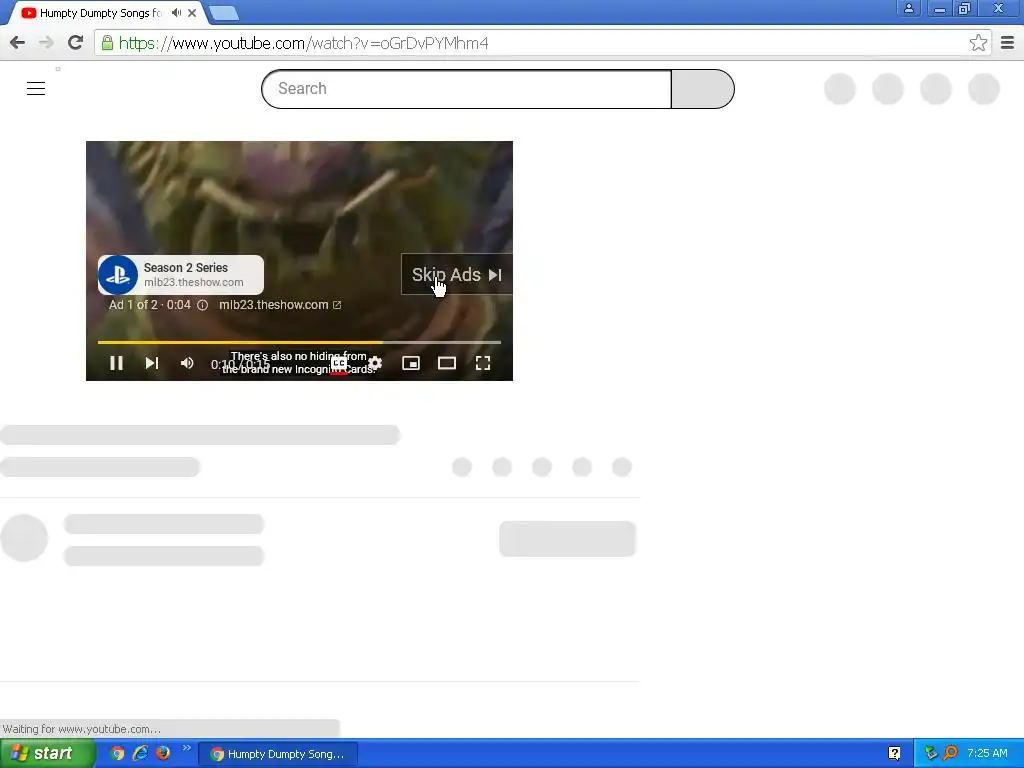Select the address bar URL
The width and height of the screenshot is (1024, 768).
tap(304, 43)
